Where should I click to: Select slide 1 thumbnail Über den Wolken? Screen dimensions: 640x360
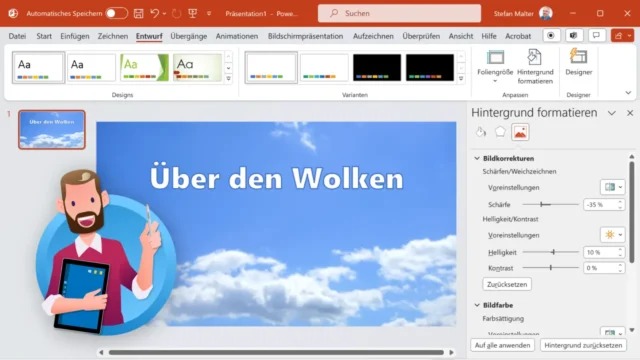click(x=52, y=130)
